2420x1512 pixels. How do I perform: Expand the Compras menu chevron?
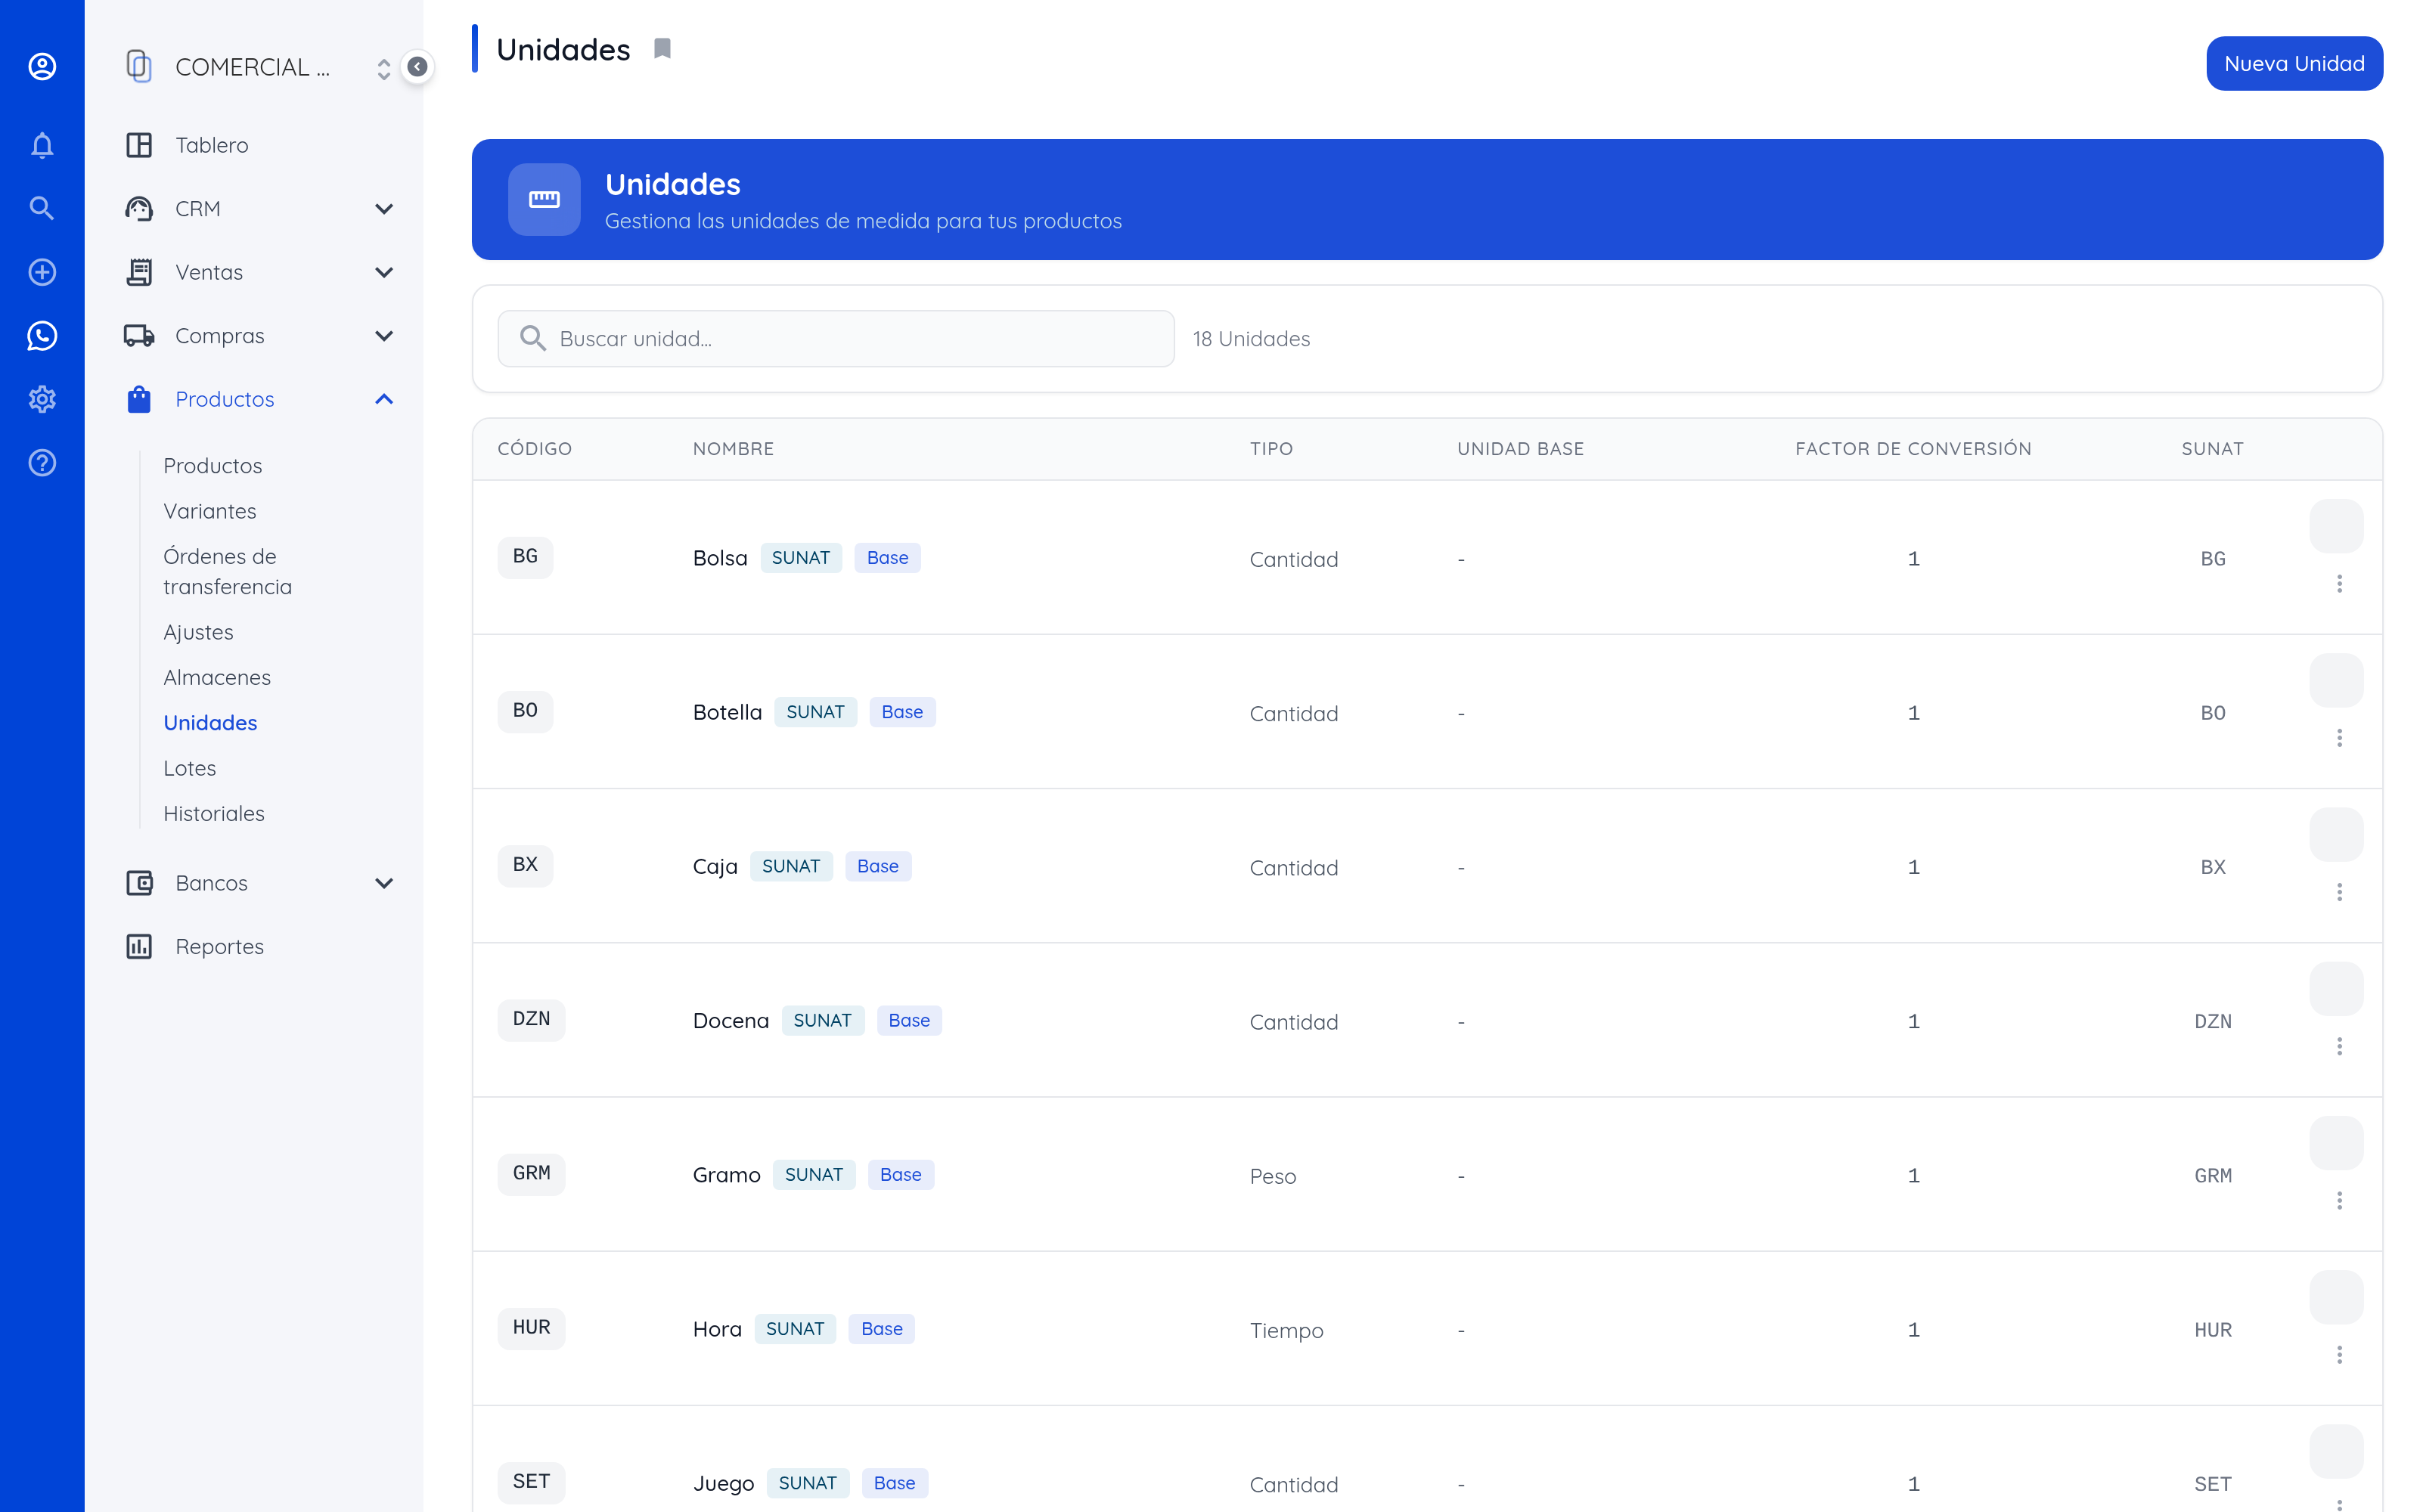(384, 336)
